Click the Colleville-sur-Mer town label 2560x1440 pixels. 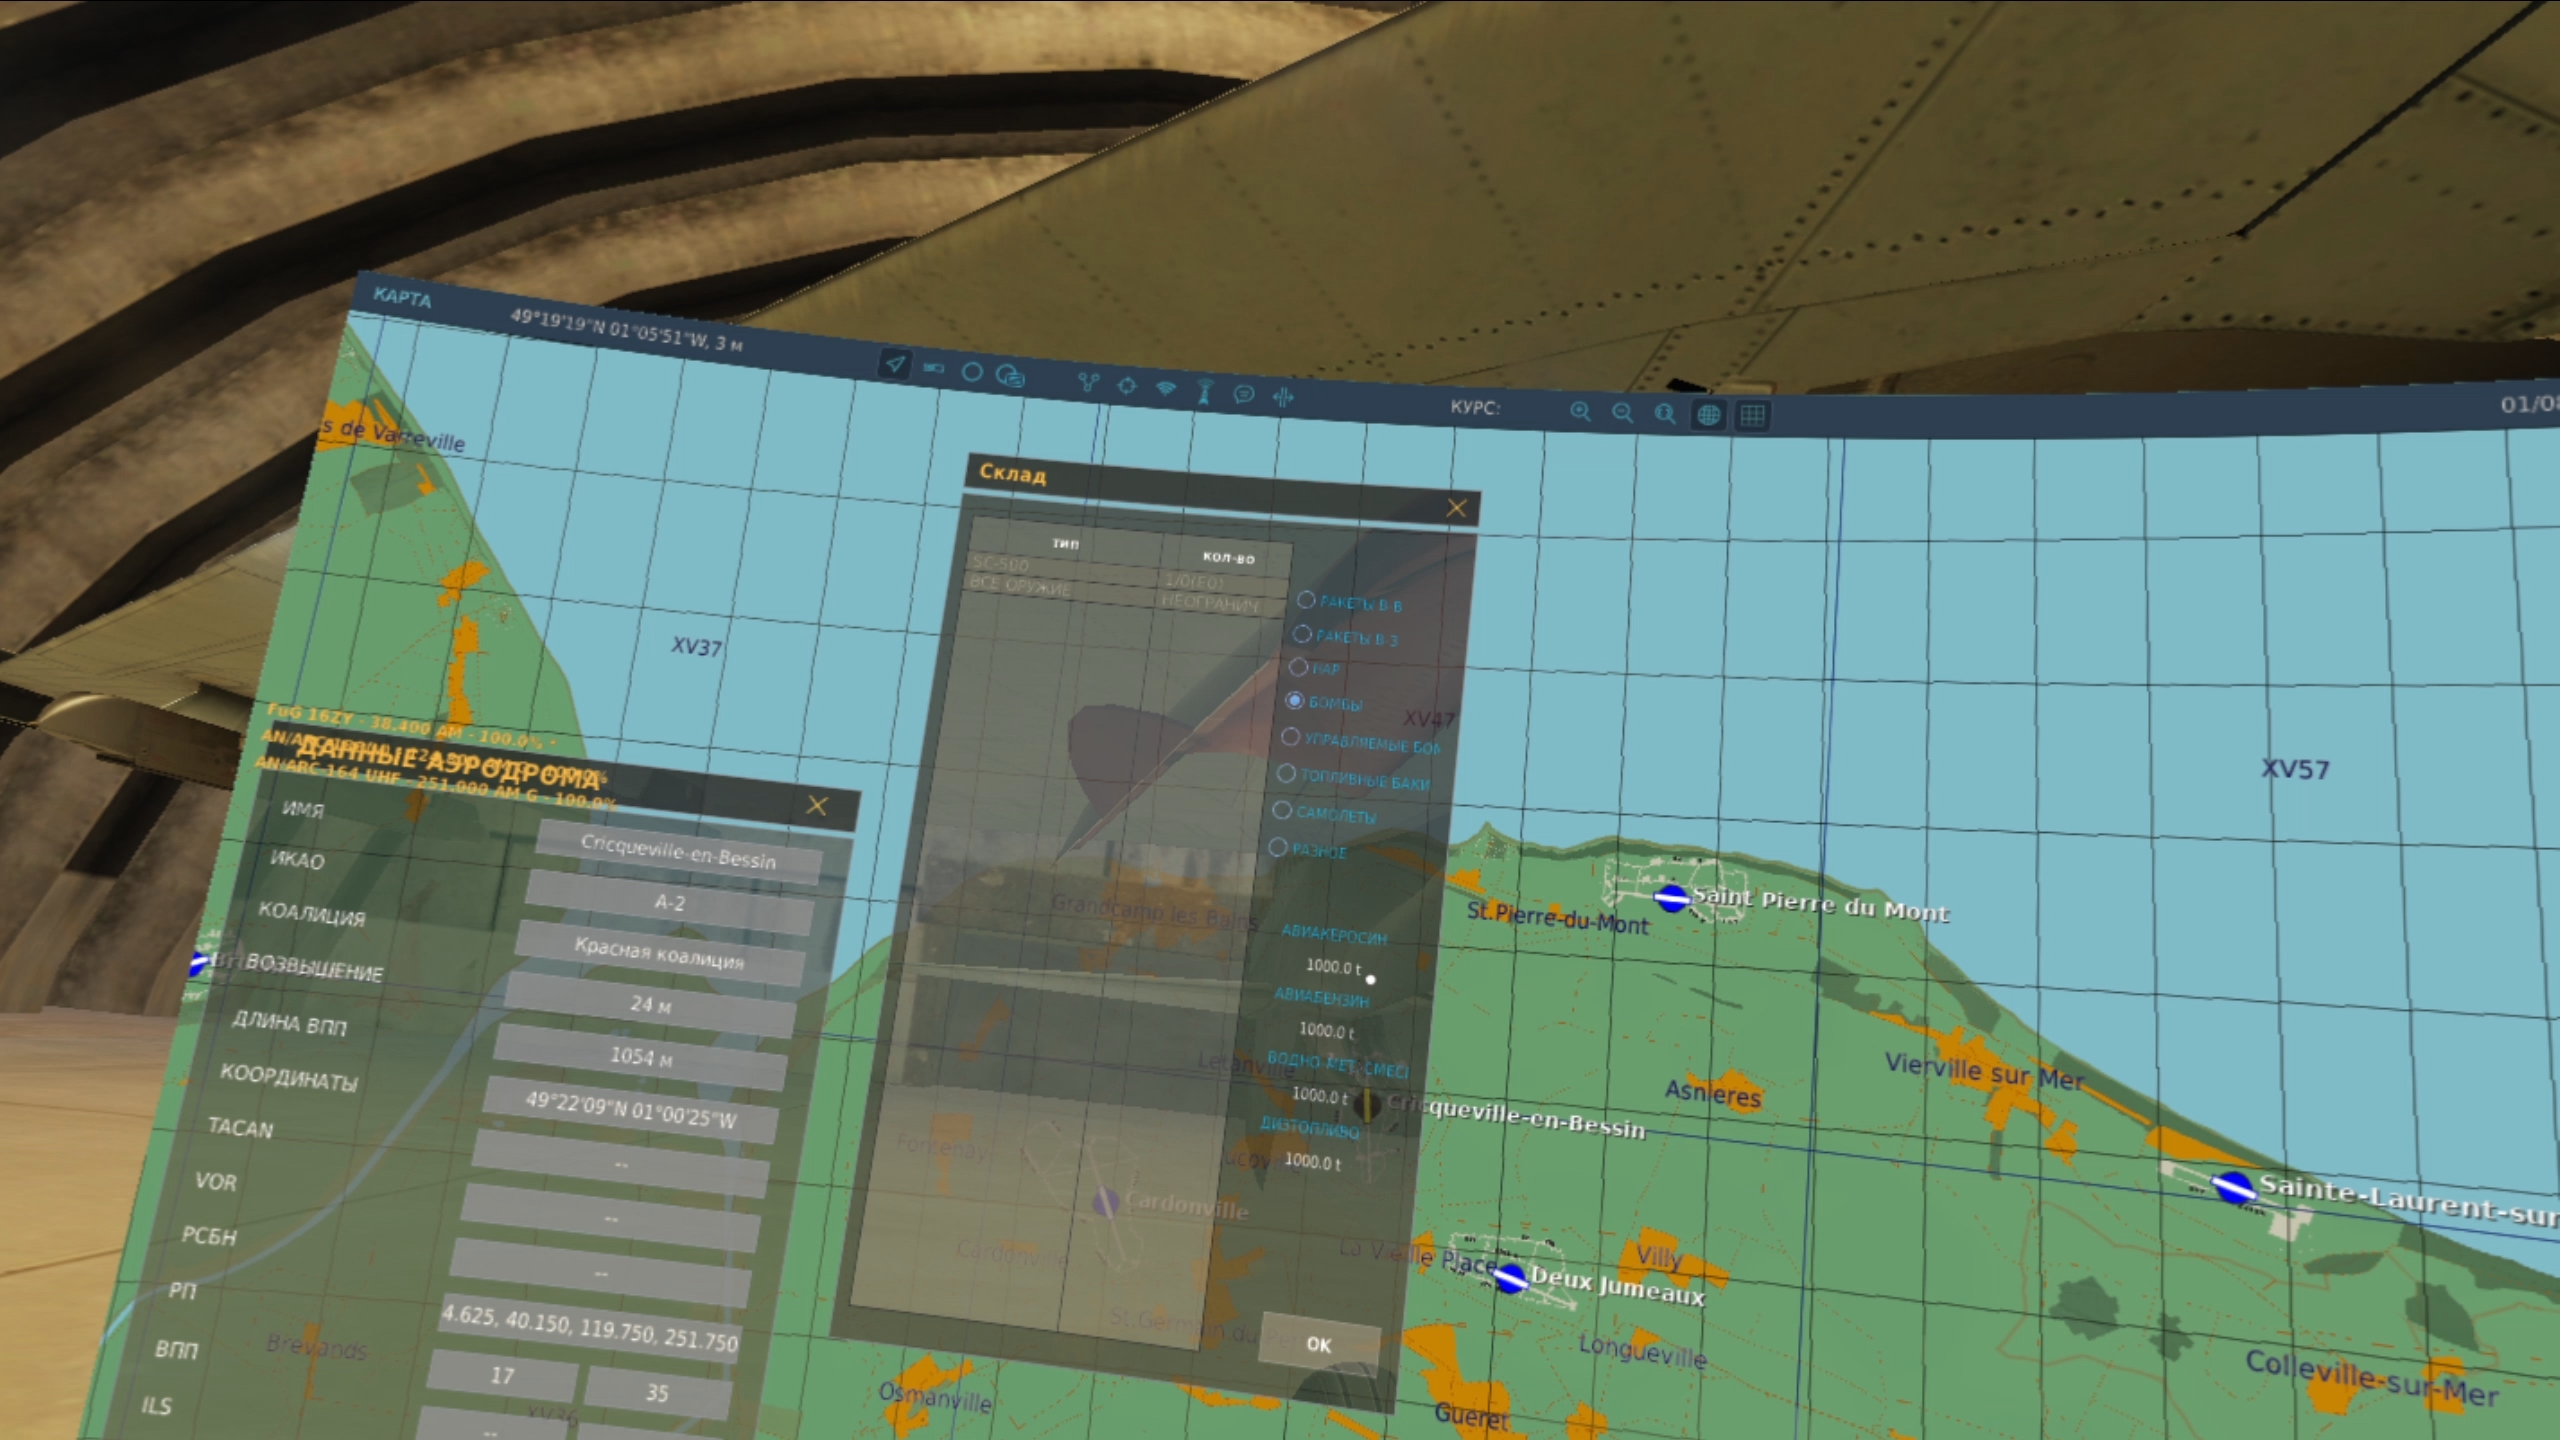click(2371, 1379)
